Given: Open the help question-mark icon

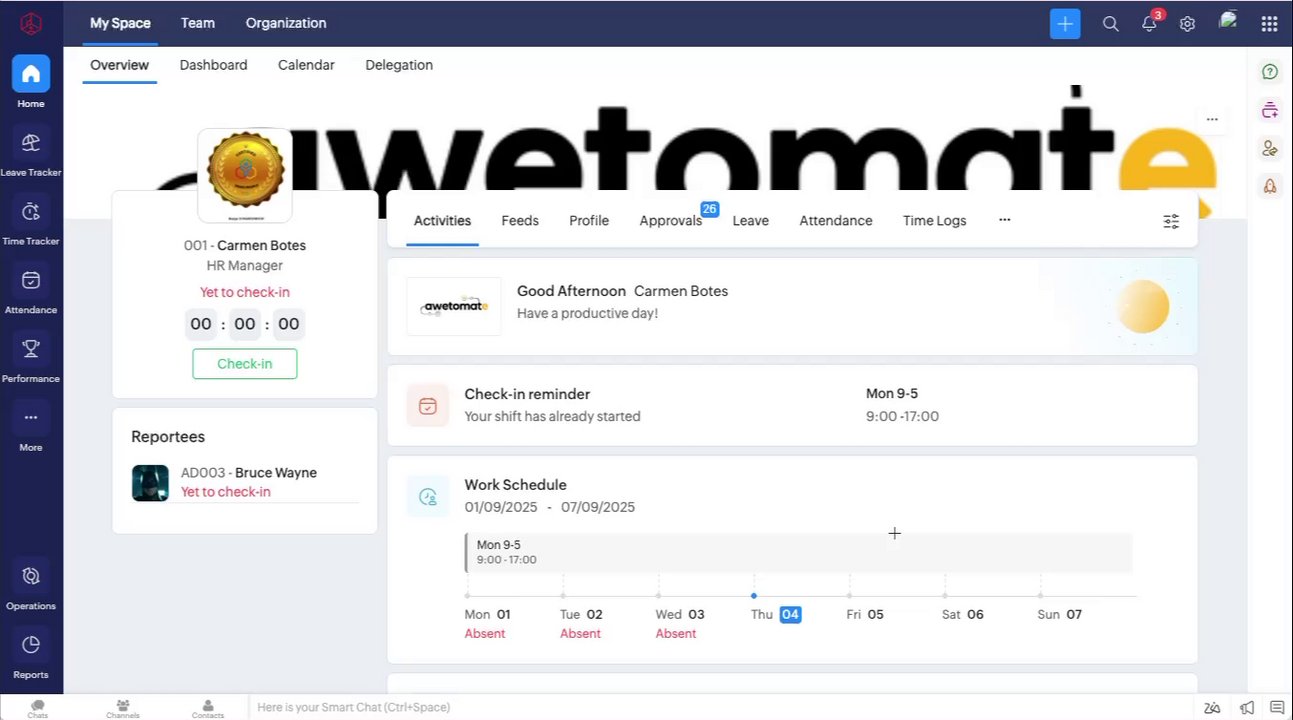Looking at the screenshot, I should pyautogui.click(x=1270, y=72).
